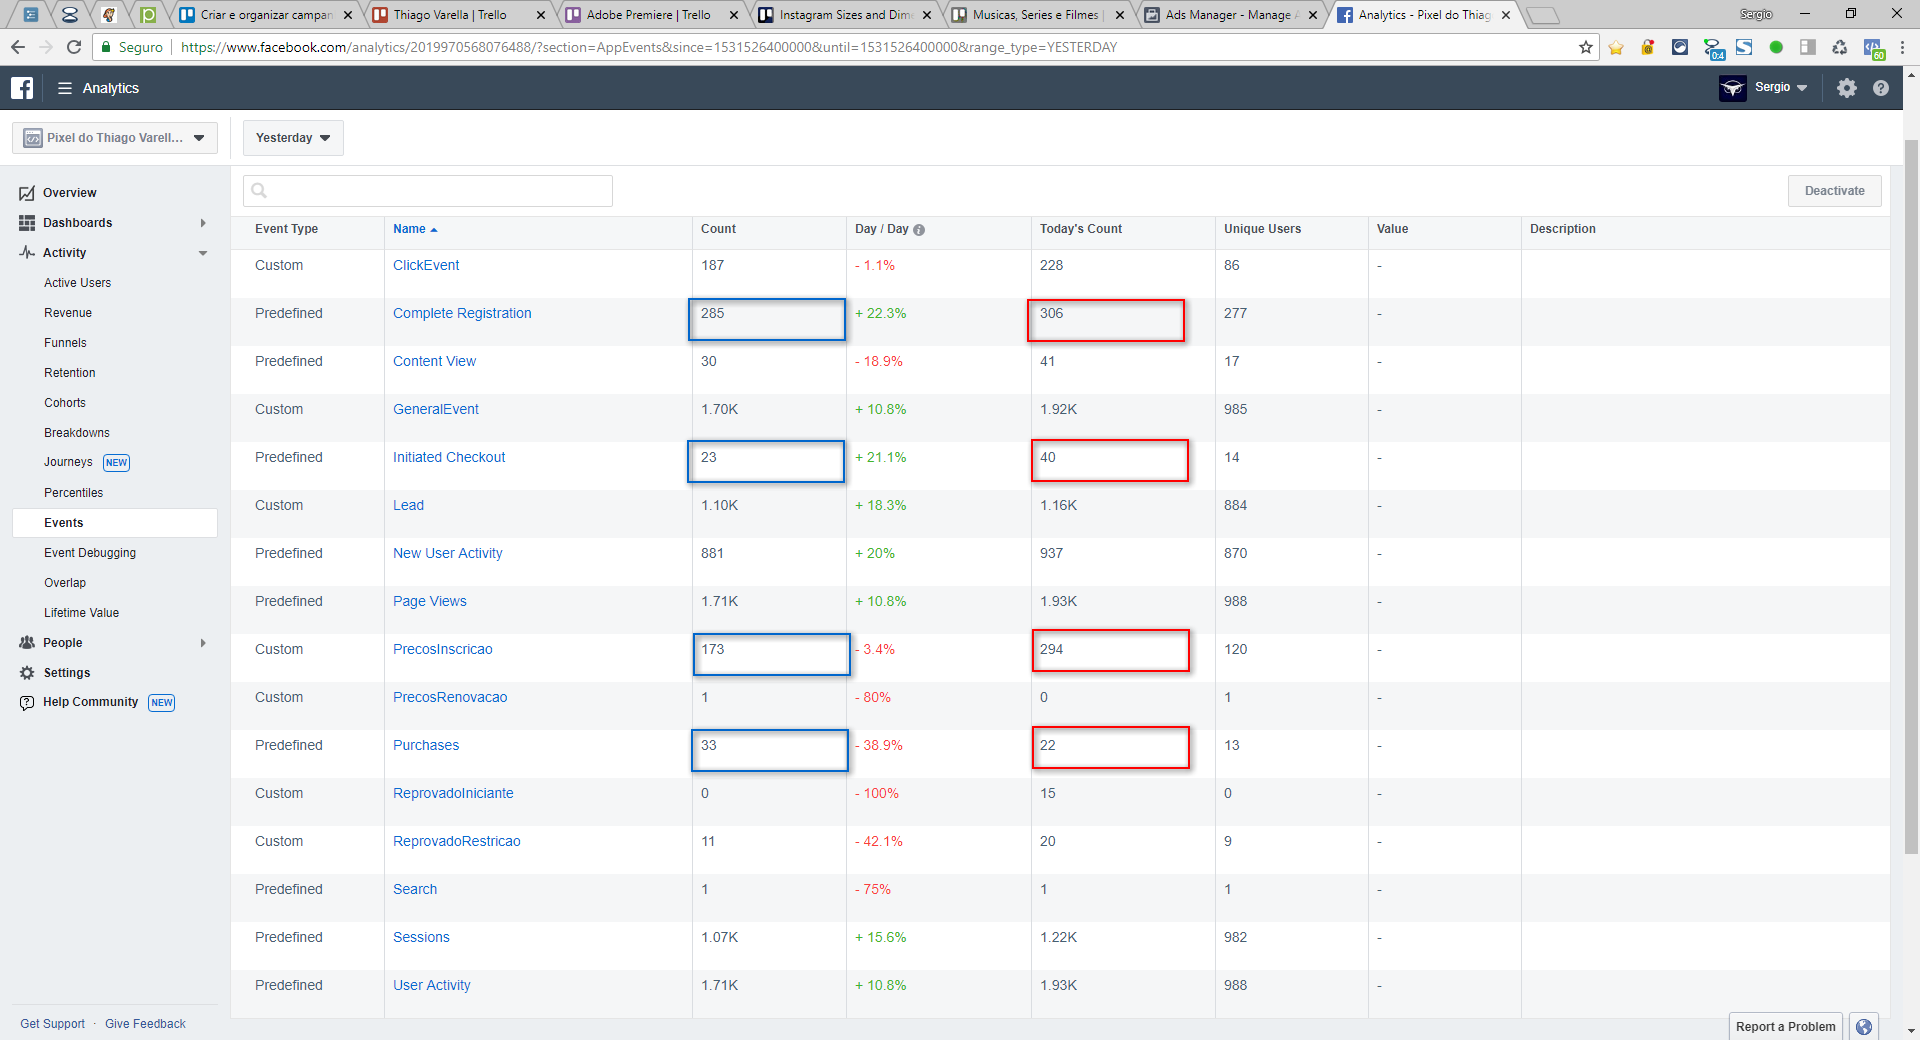Switch to the Thiago Varella Trello tab
The height and width of the screenshot is (1040, 1920).
tap(458, 15)
